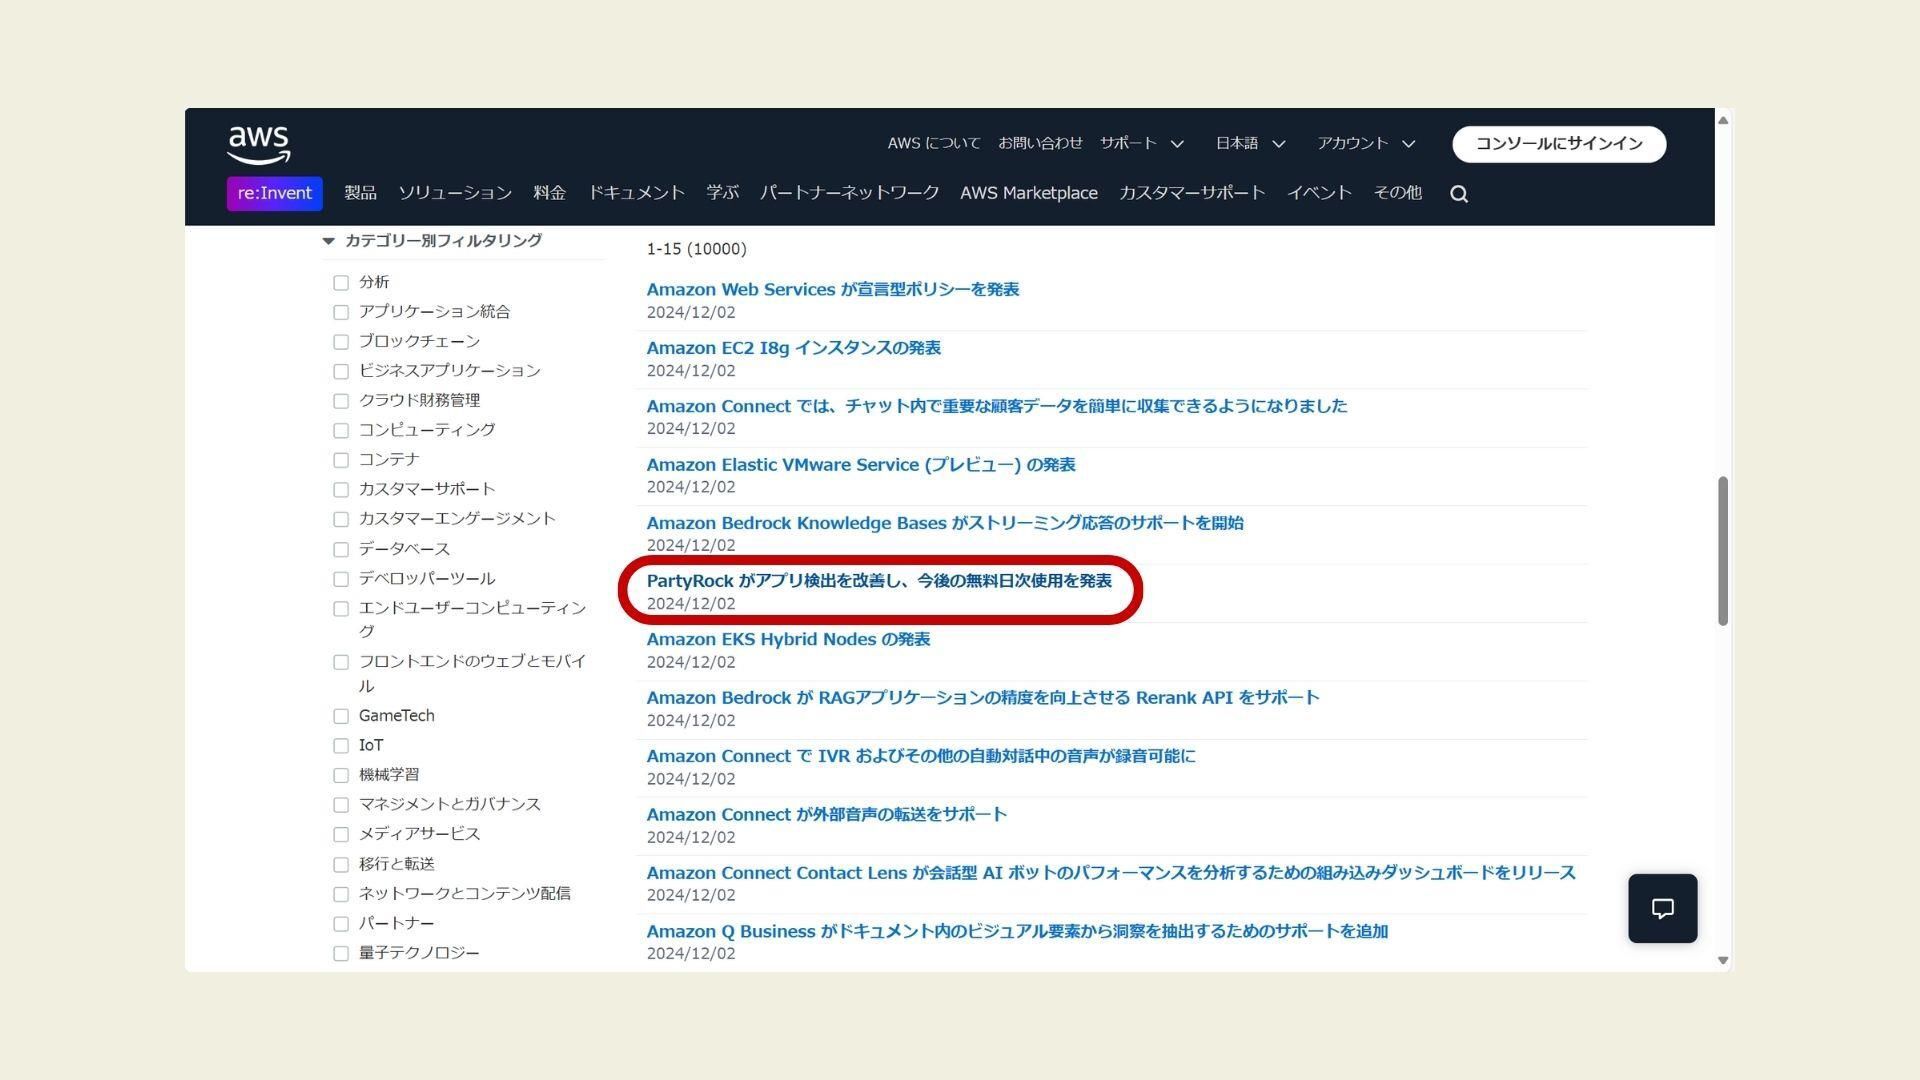This screenshot has height=1080, width=1920.
Task: Click the re:Invent button
Action: [x=275, y=194]
